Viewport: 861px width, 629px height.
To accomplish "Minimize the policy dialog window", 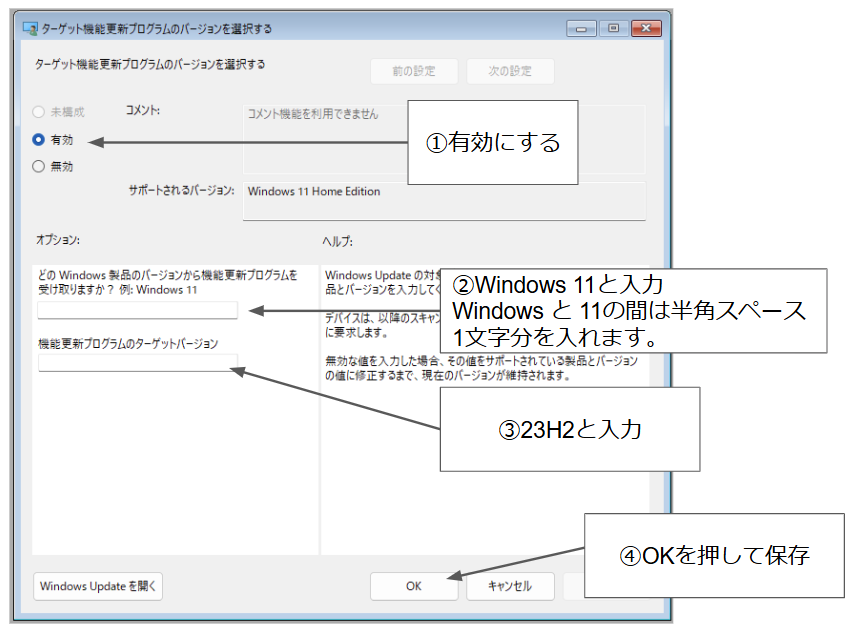I will tap(582, 29).
